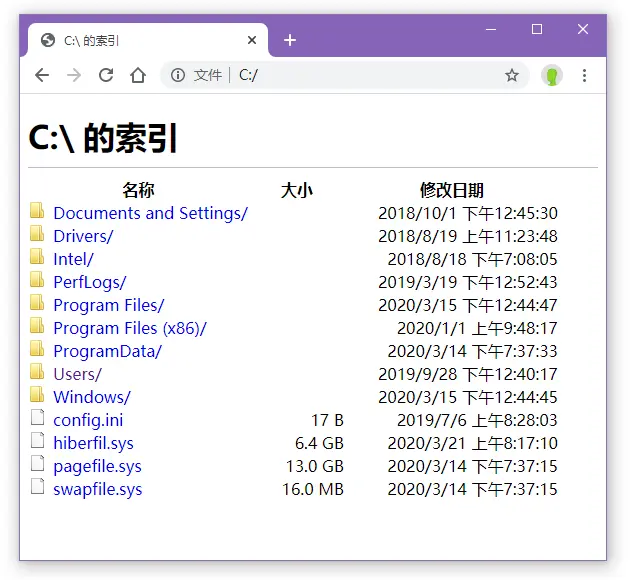Click the folder icon beside Windows/

(37, 394)
